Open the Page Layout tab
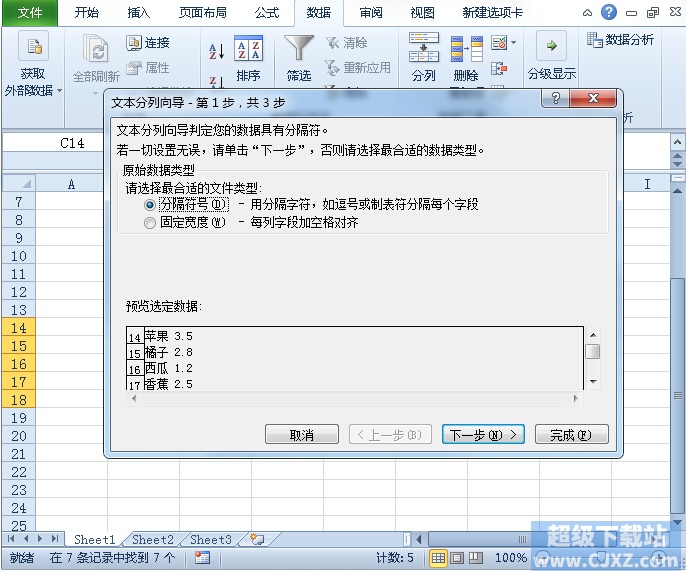The width and height of the screenshot is (686, 571). click(x=203, y=13)
